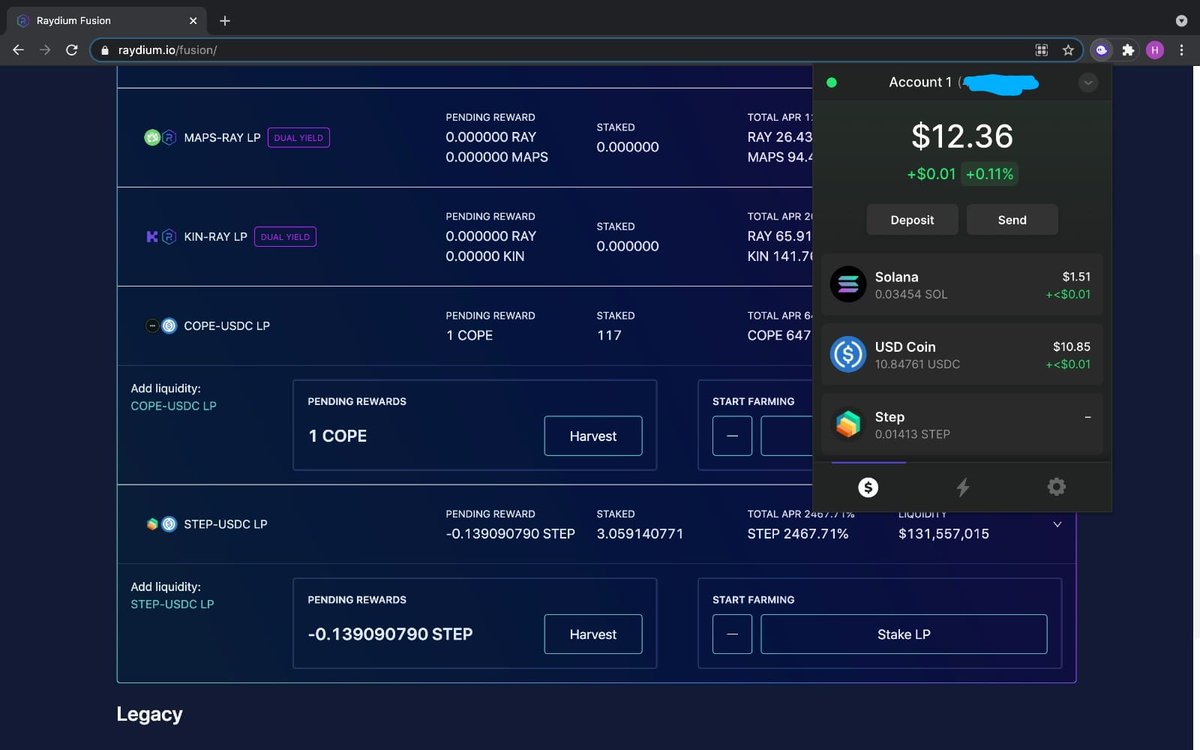This screenshot has width=1200, height=750.
Task: Open the COPE-USDC LP add liquidity link
Action: coord(174,406)
